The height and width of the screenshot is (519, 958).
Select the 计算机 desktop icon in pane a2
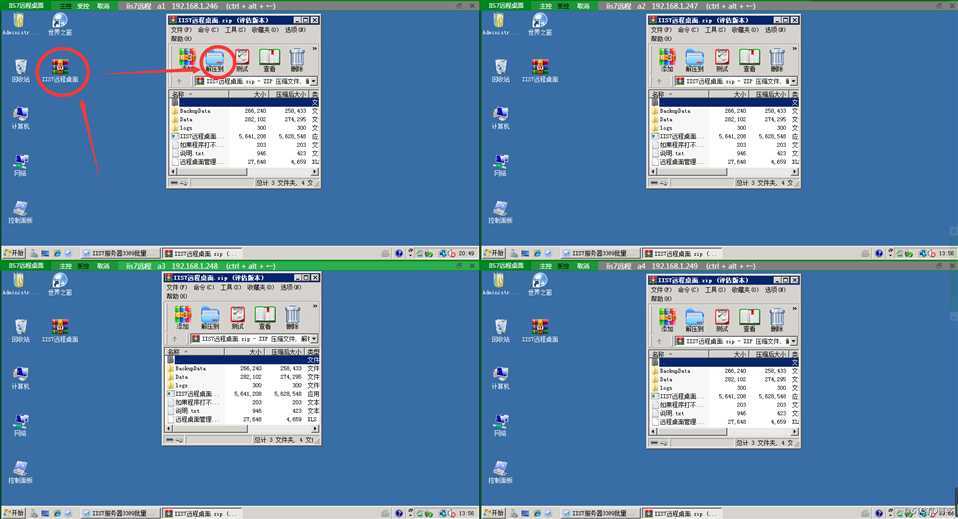click(x=500, y=118)
